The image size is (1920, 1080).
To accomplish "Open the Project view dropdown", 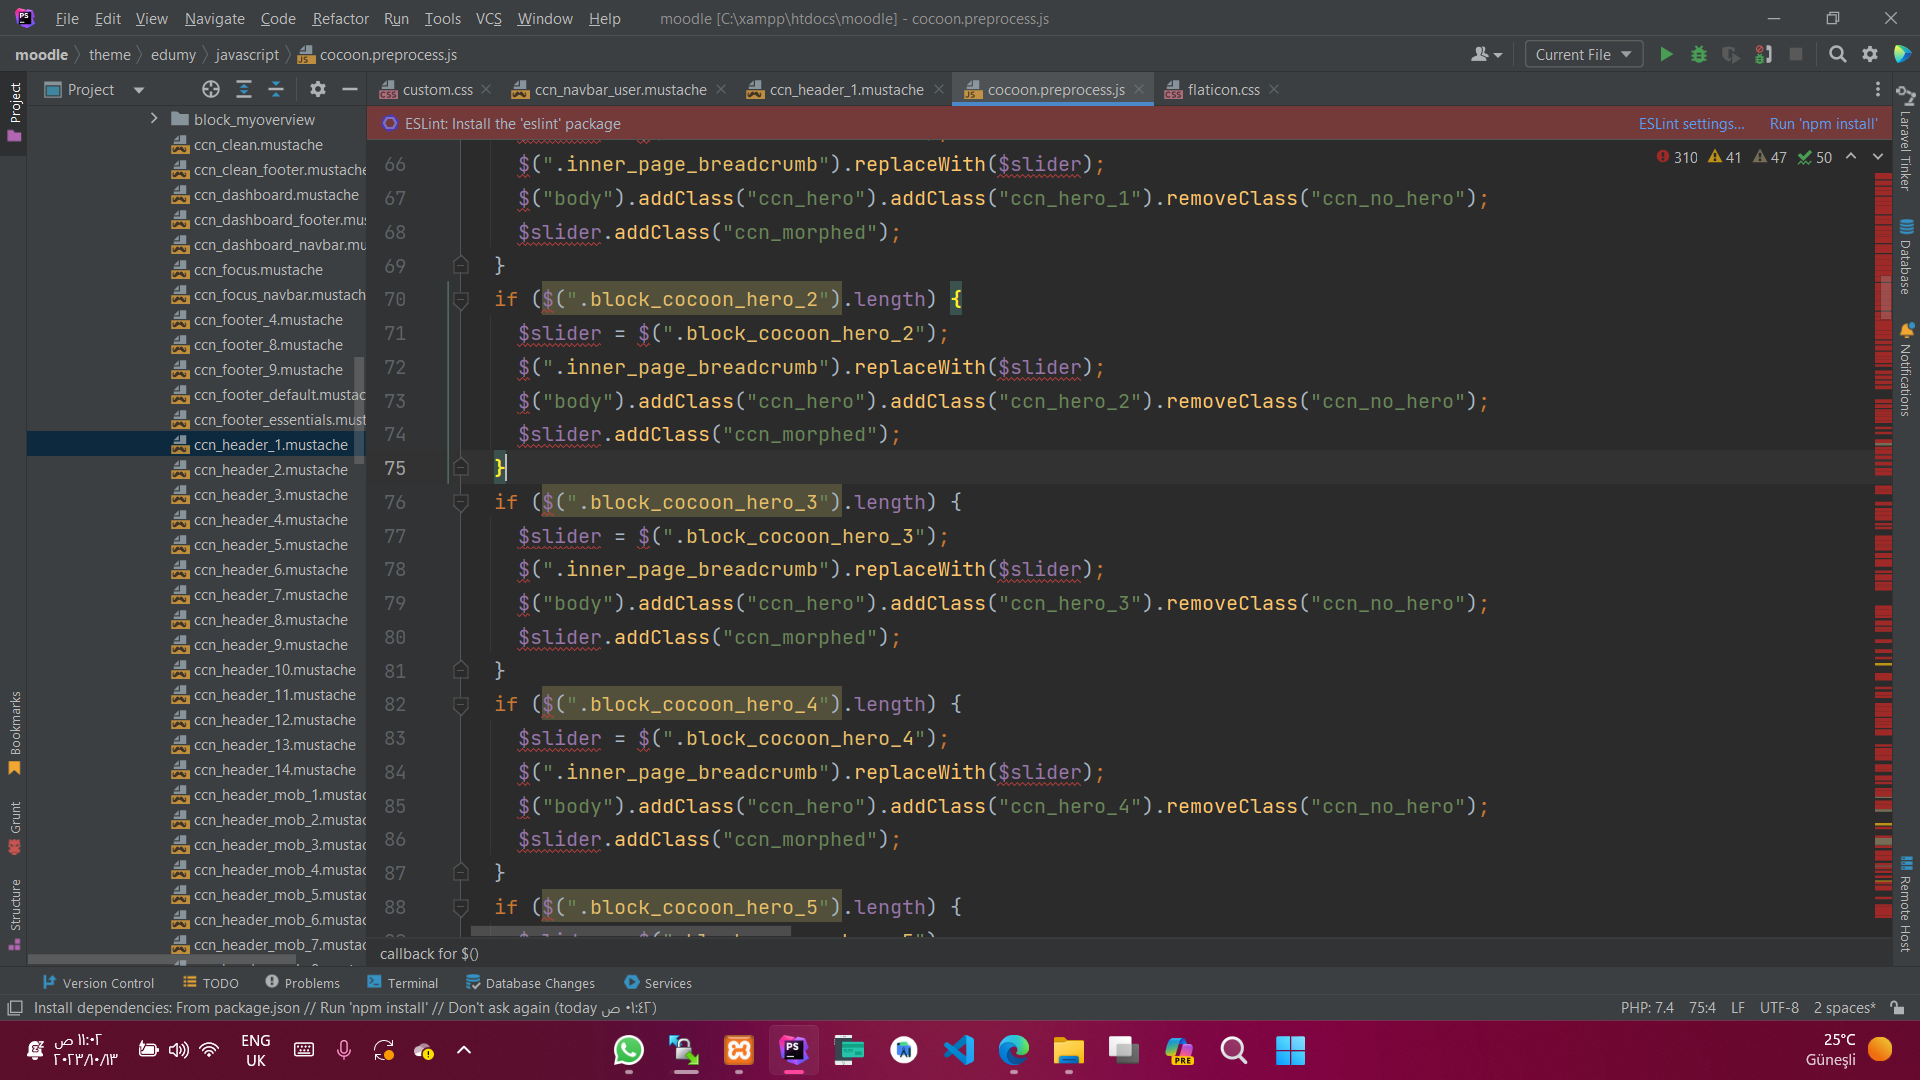I will click(x=139, y=90).
